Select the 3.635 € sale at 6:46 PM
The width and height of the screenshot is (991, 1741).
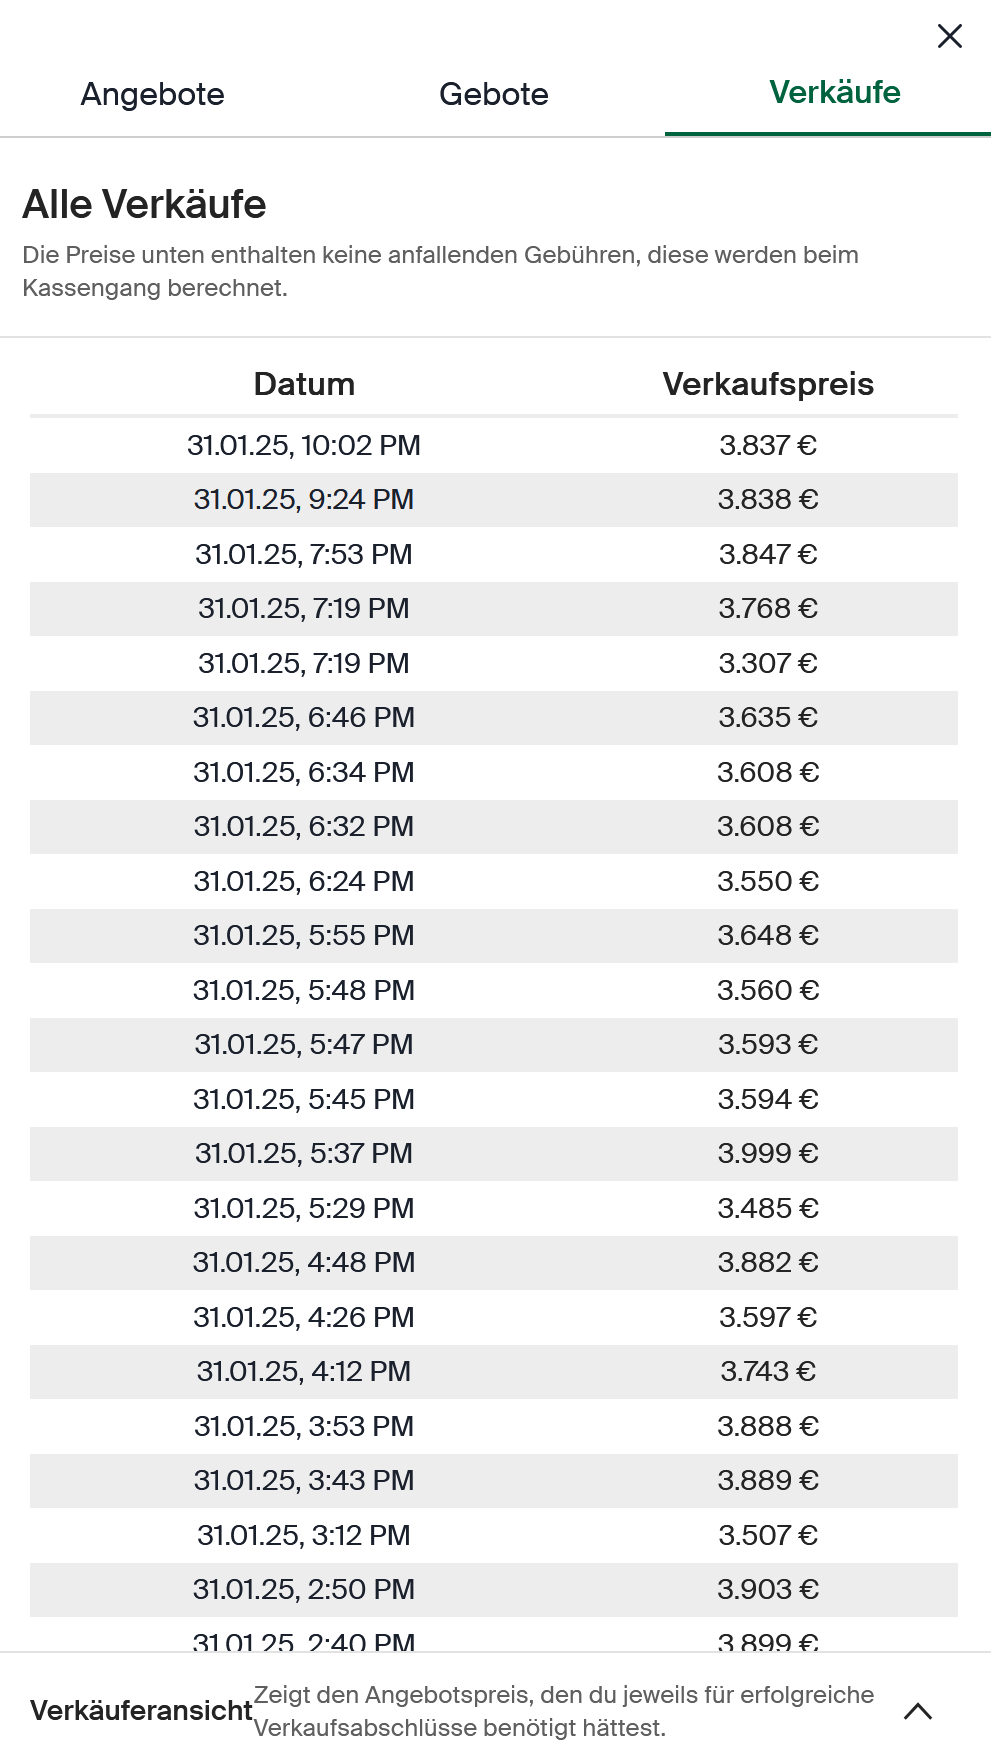767,718
